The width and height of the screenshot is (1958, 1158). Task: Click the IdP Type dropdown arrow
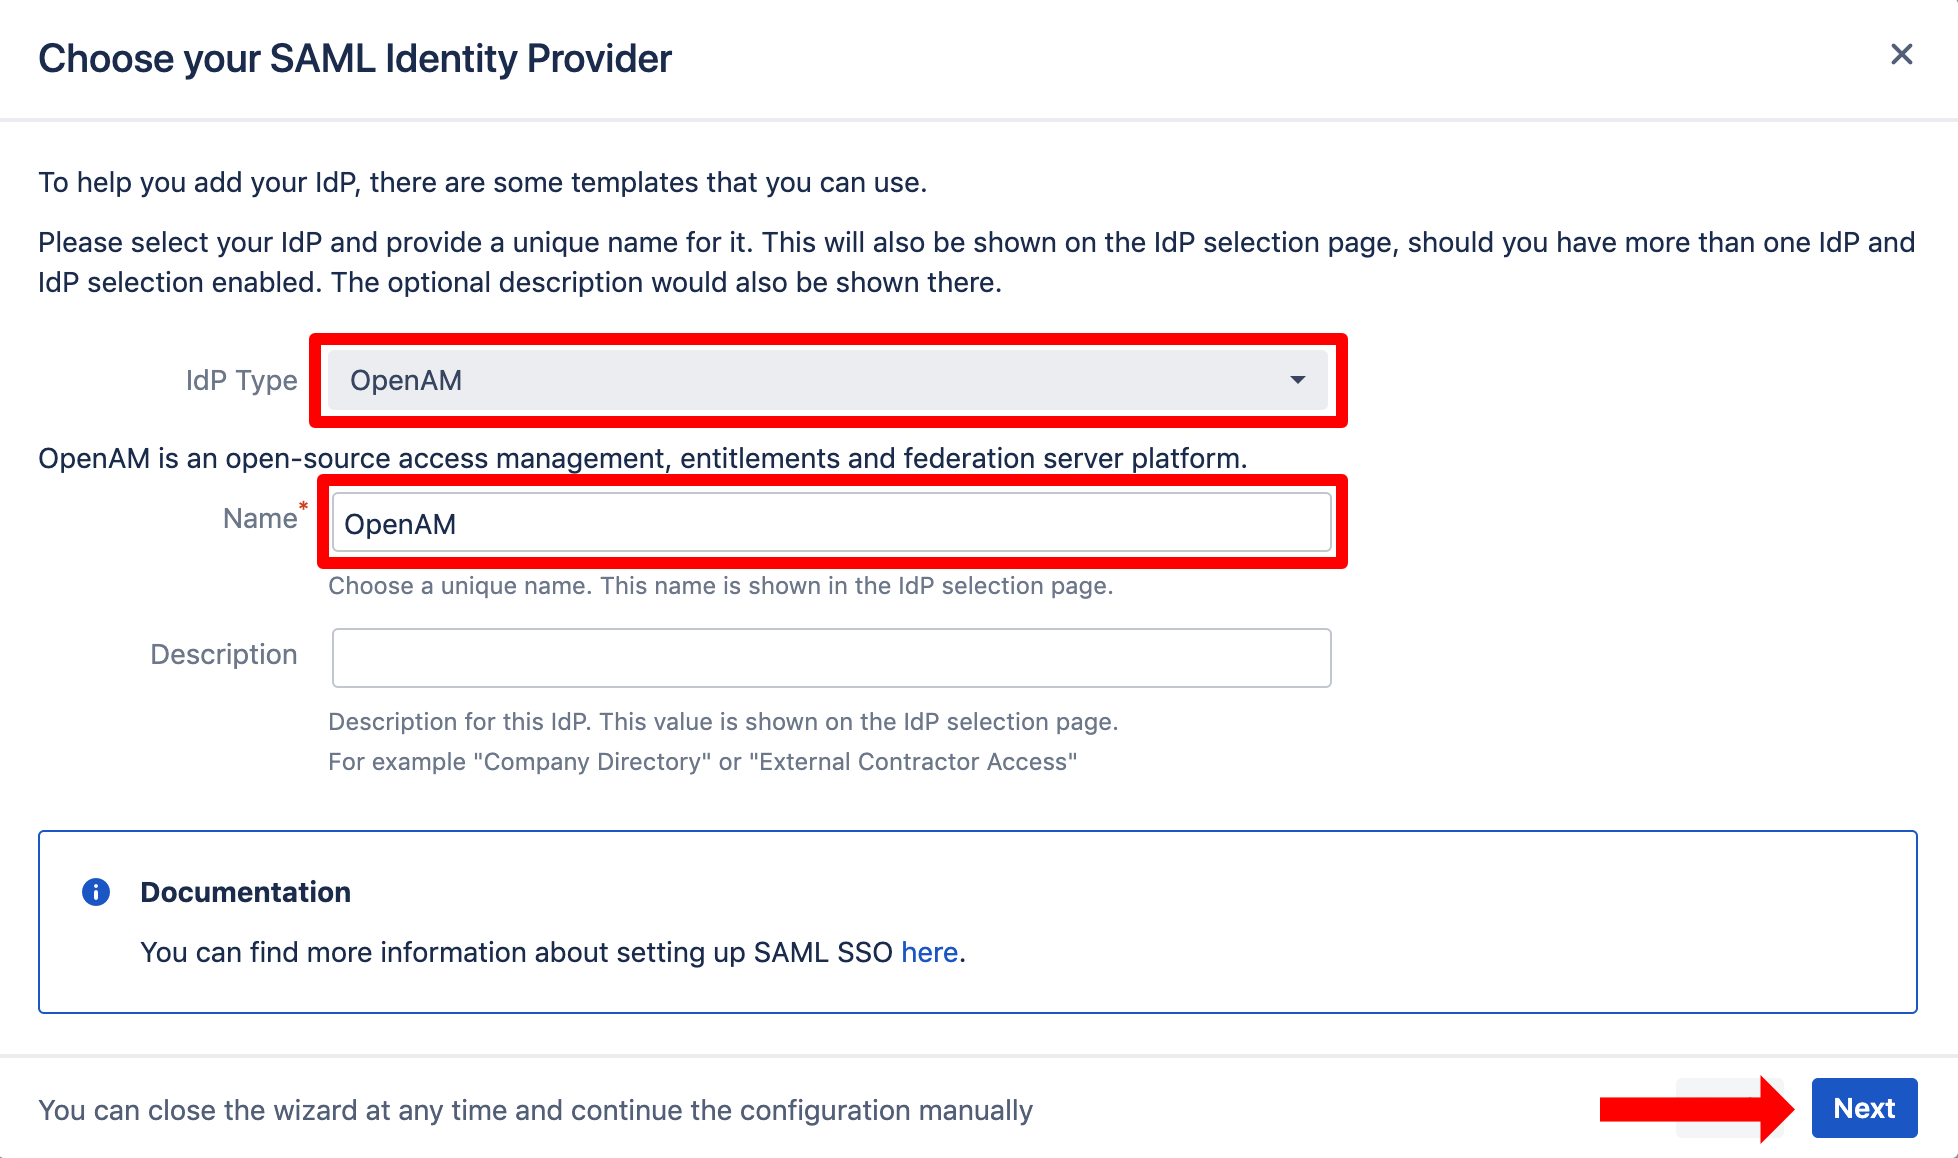tap(1297, 380)
